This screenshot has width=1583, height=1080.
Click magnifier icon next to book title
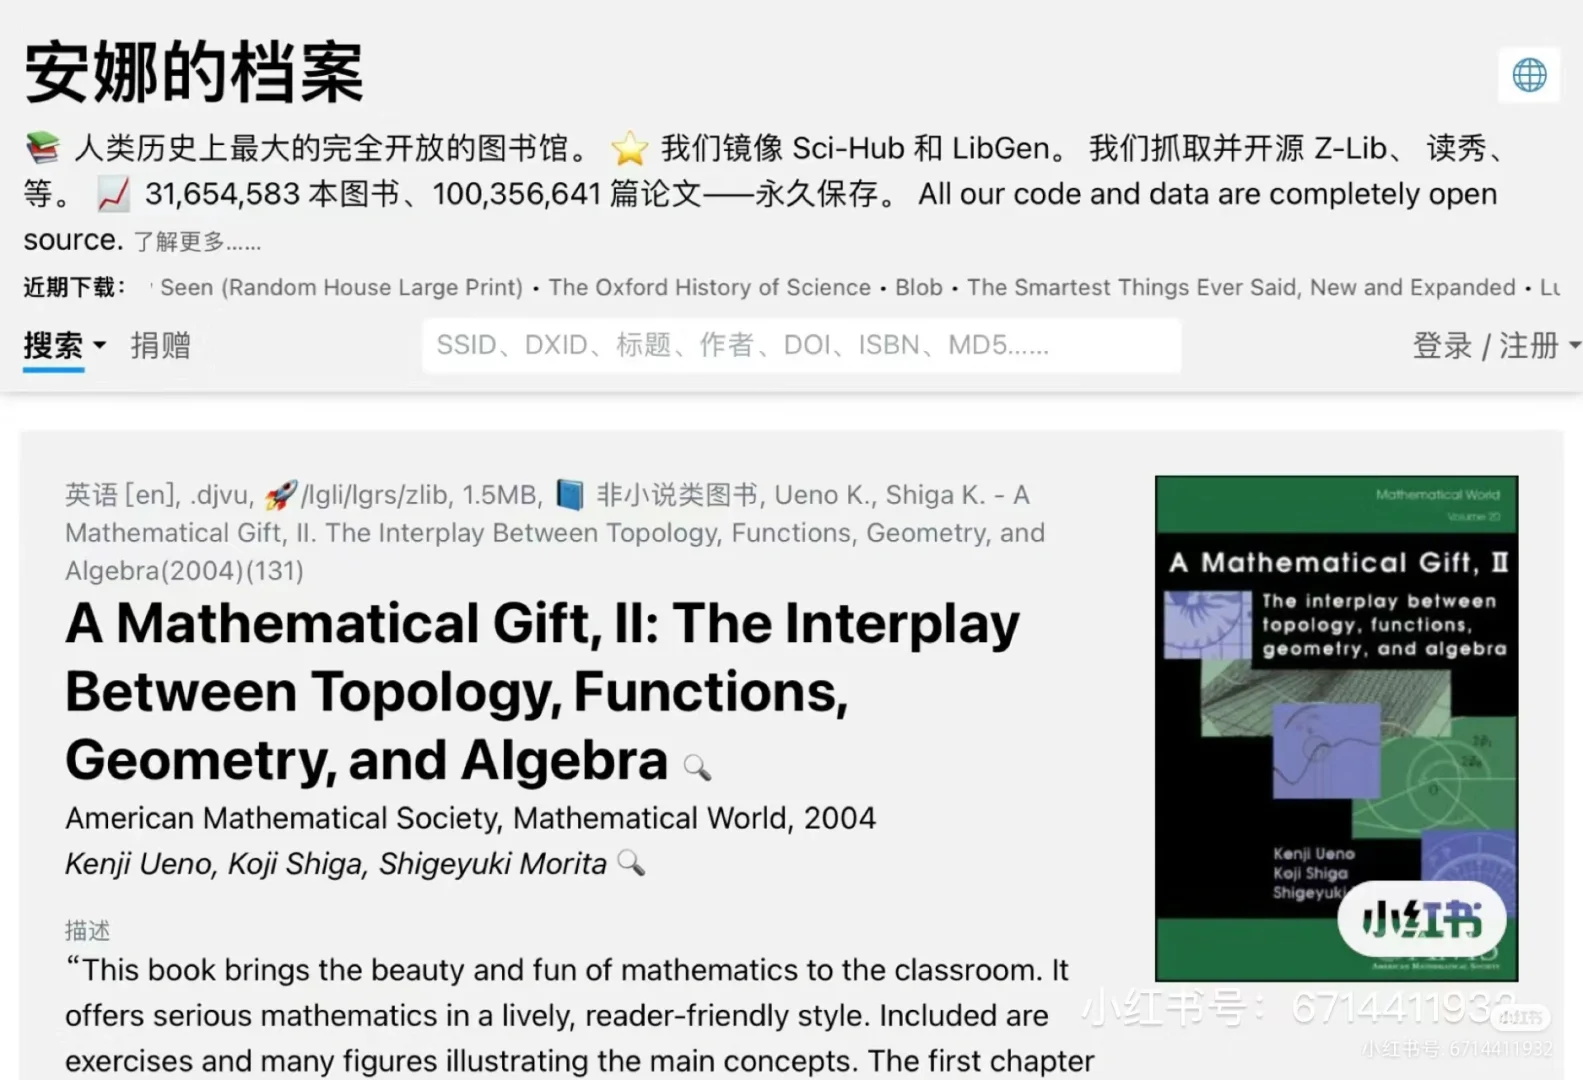697,767
